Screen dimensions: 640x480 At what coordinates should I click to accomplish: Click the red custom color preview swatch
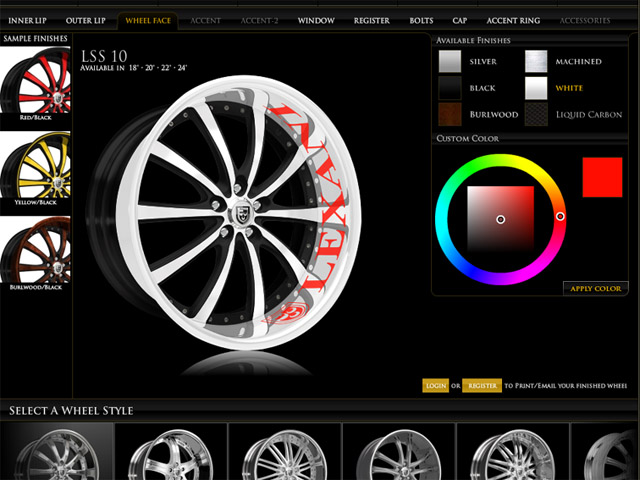click(x=602, y=177)
